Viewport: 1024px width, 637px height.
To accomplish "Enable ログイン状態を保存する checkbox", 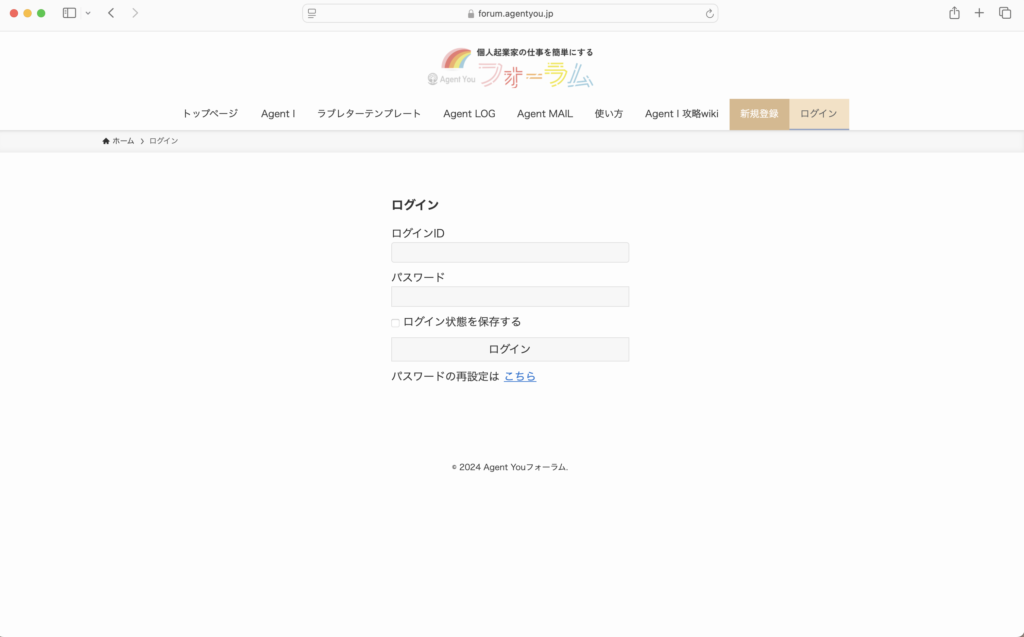I will click(395, 322).
